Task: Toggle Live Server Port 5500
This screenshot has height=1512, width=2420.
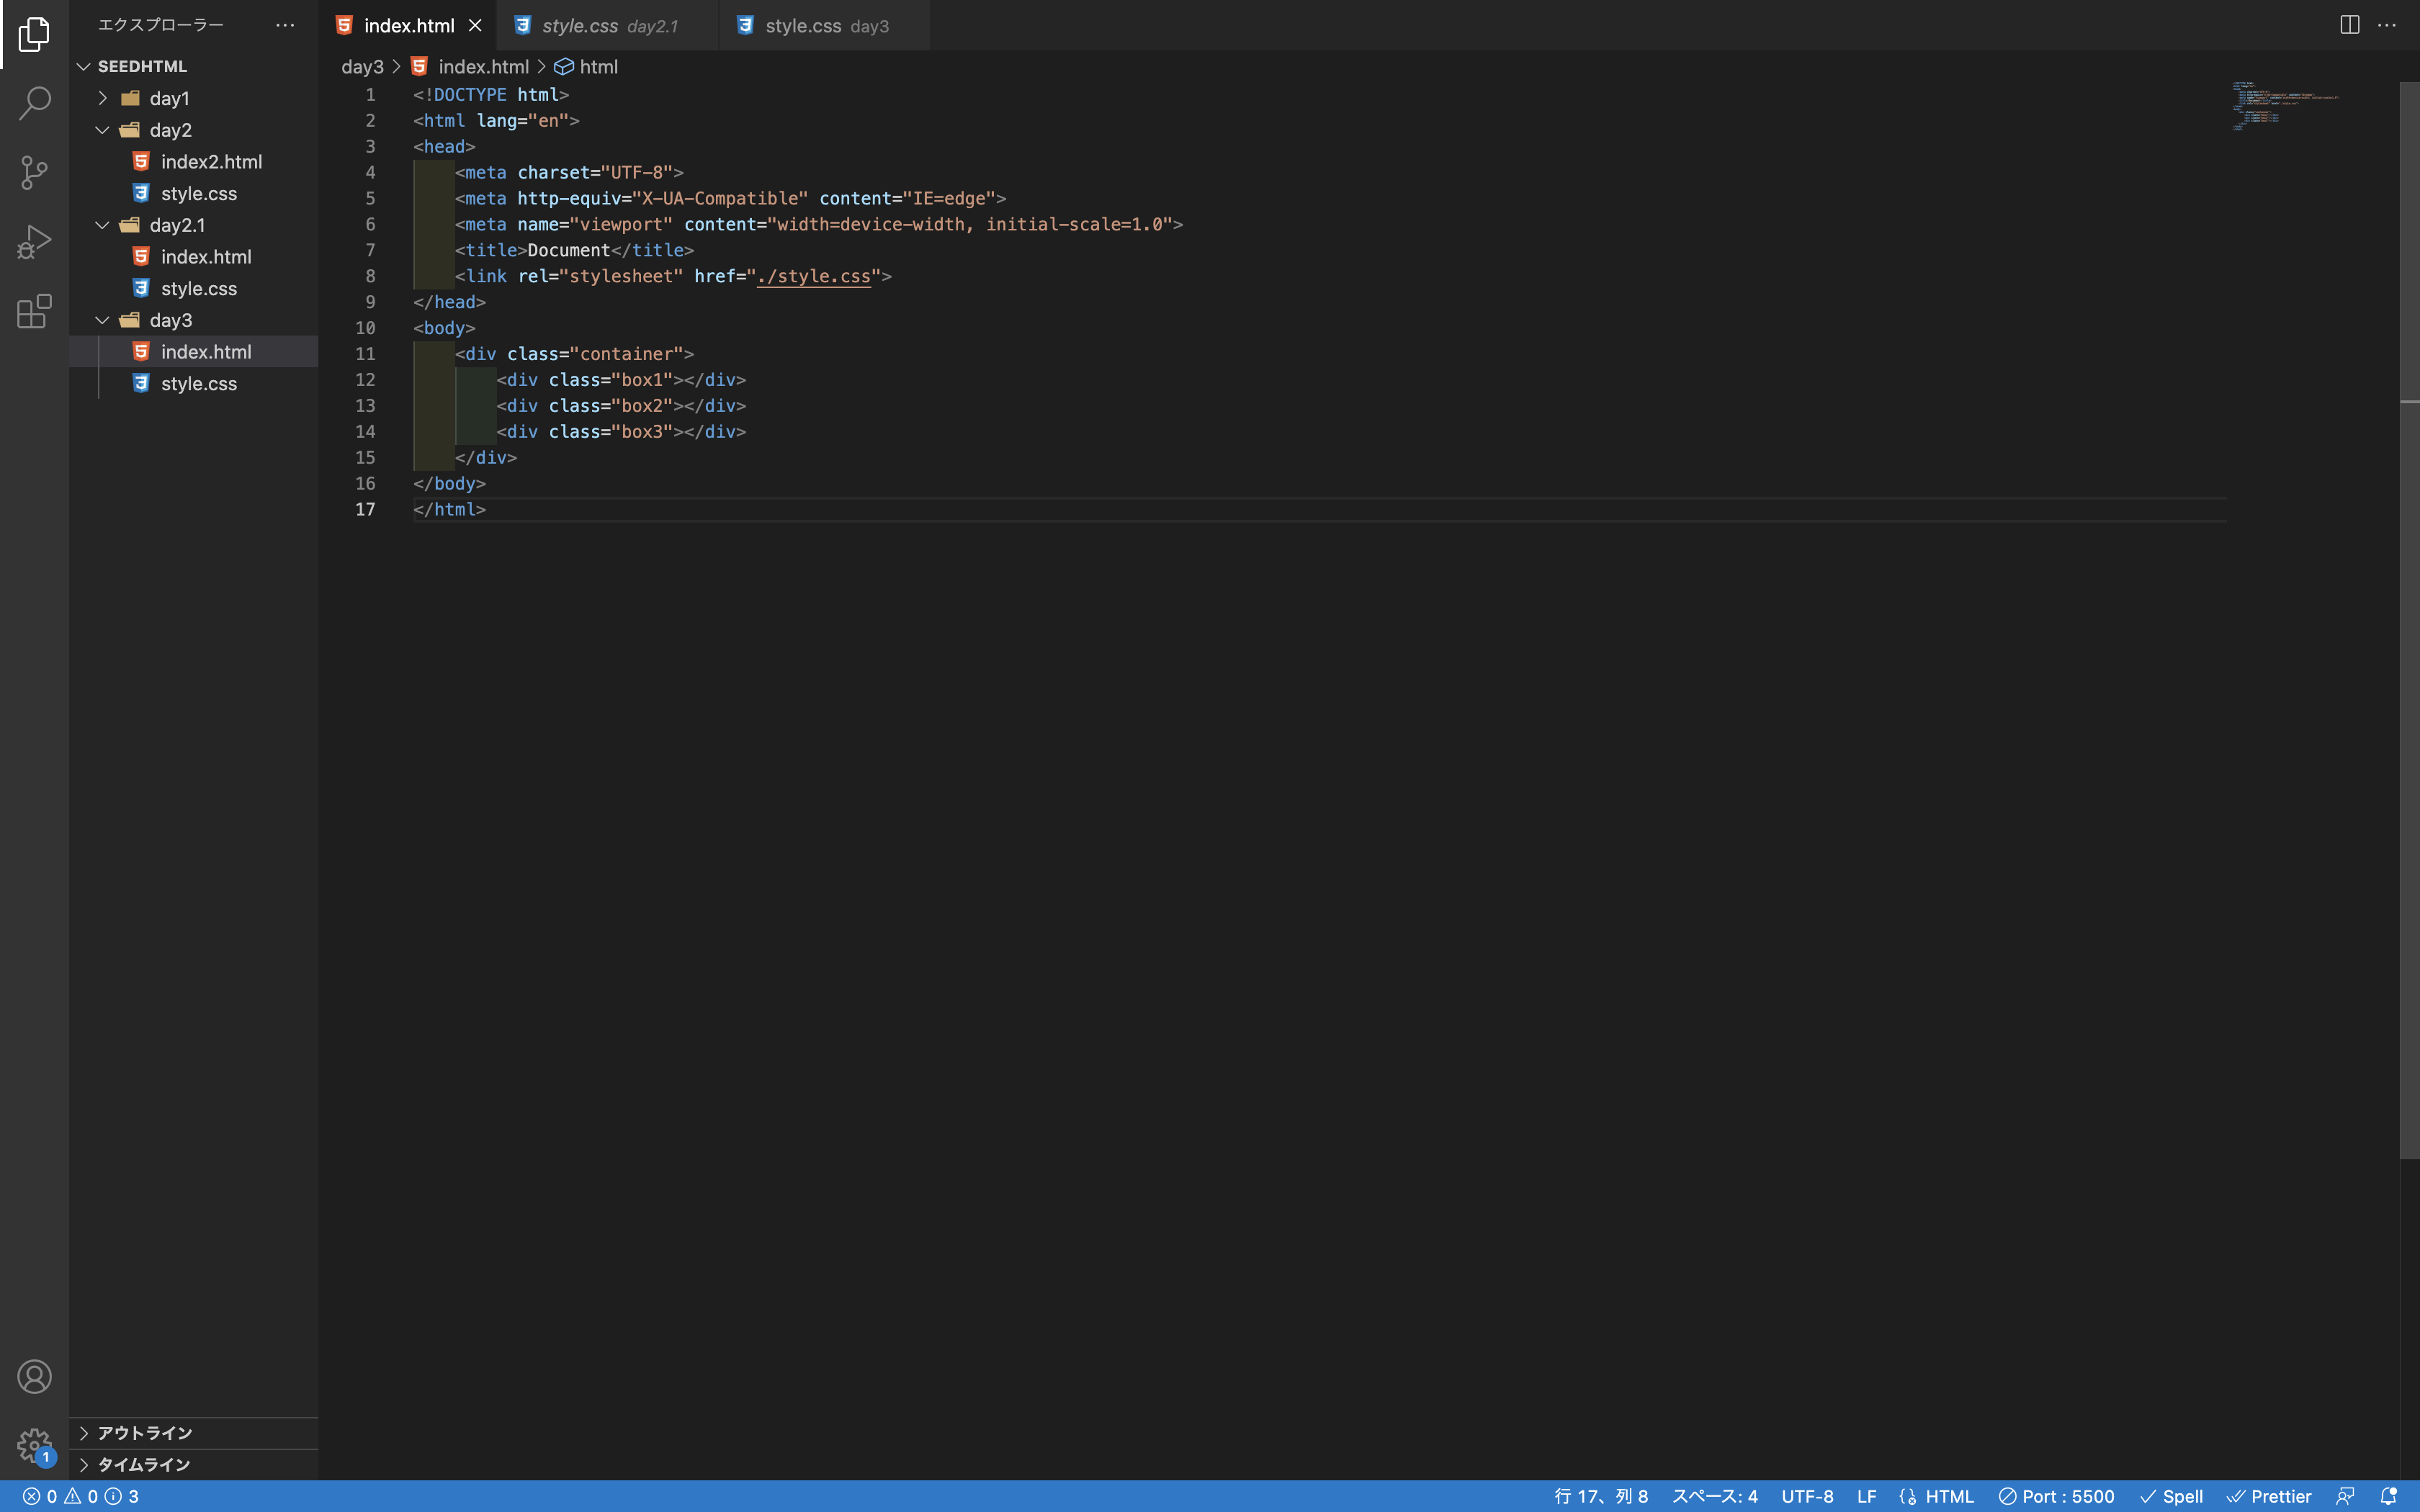Action: [x=2056, y=1496]
